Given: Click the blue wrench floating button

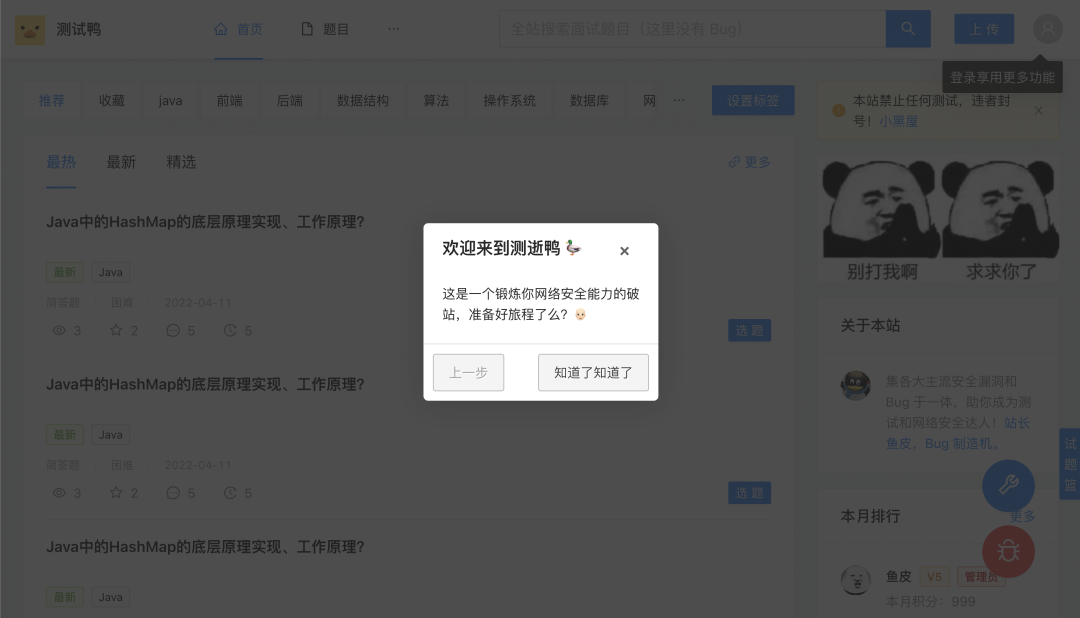Looking at the screenshot, I should (x=1008, y=486).
